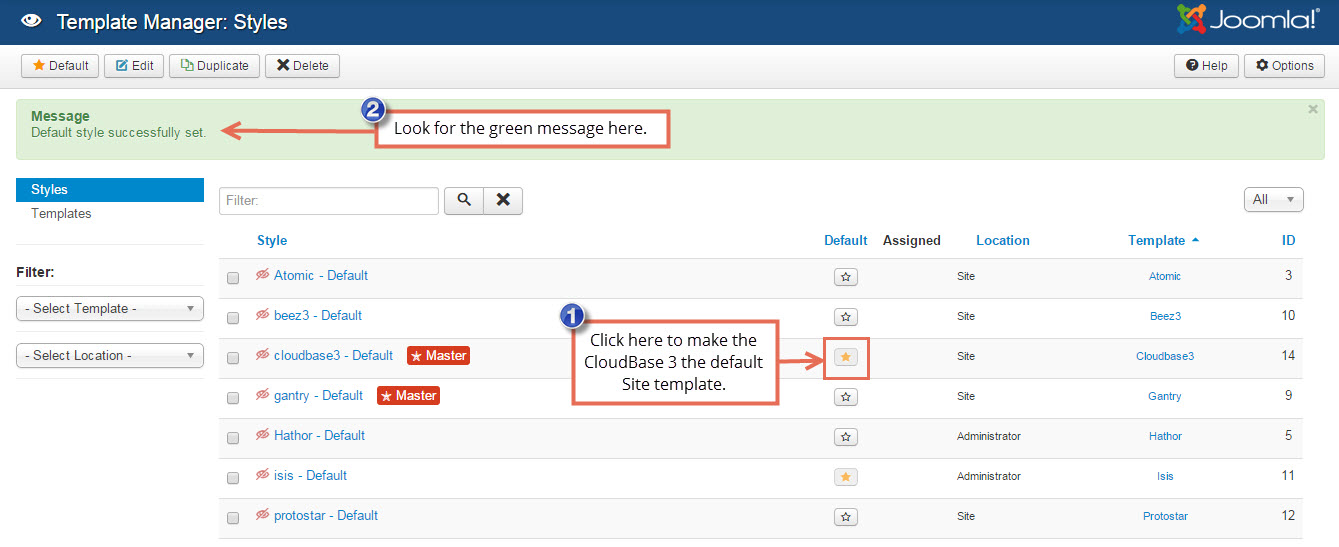Click the Joomla! logo
Screen dimensions: 1339x547
coord(1247,20)
